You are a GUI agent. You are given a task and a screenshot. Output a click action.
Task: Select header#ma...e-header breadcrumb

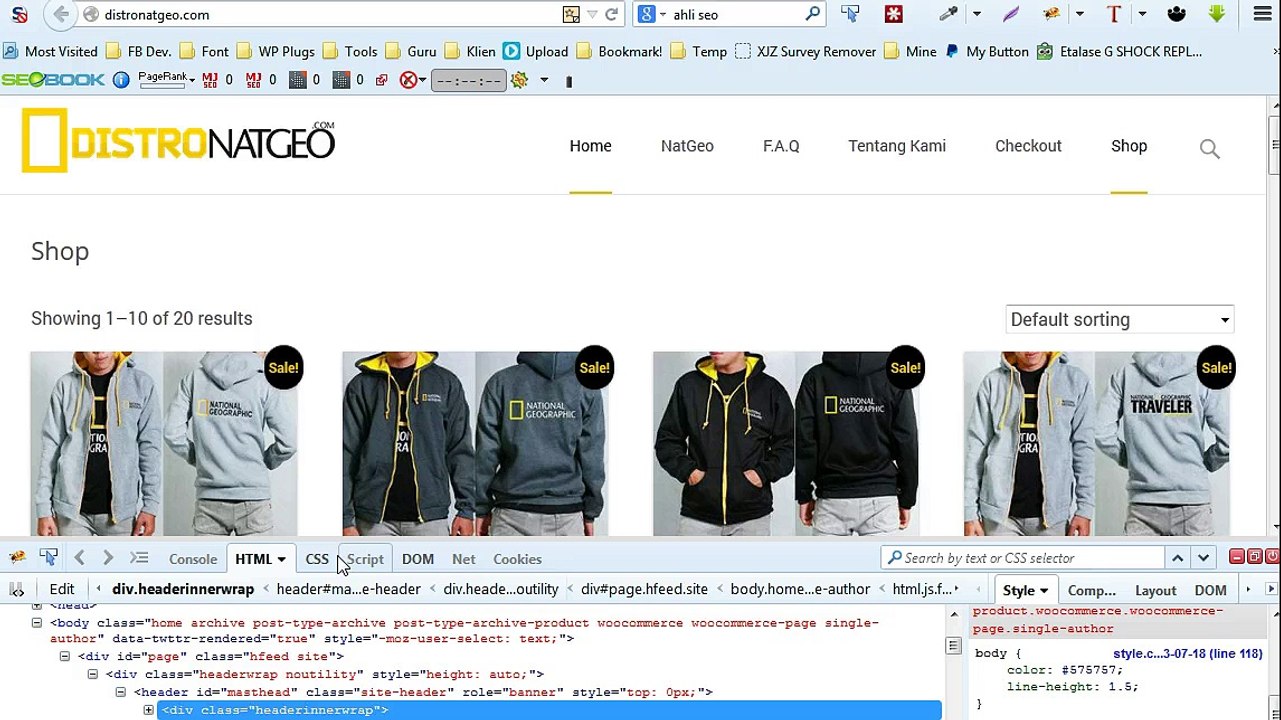[x=348, y=589]
